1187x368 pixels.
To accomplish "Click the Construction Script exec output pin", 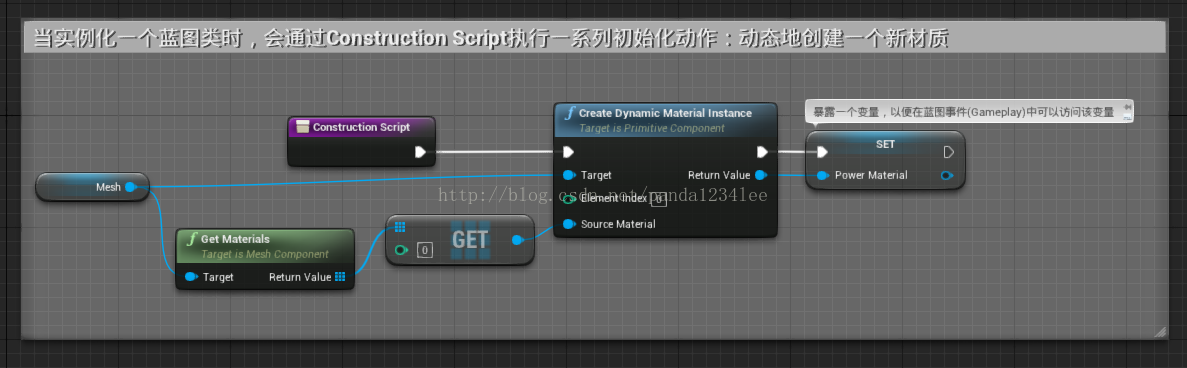I will click(x=421, y=152).
